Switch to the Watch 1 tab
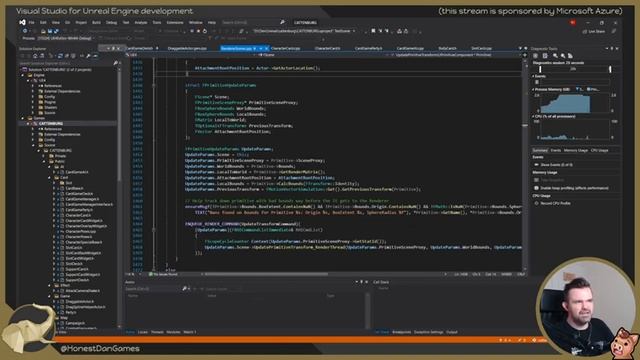This screenshot has width=640, height=360. coord(189,332)
